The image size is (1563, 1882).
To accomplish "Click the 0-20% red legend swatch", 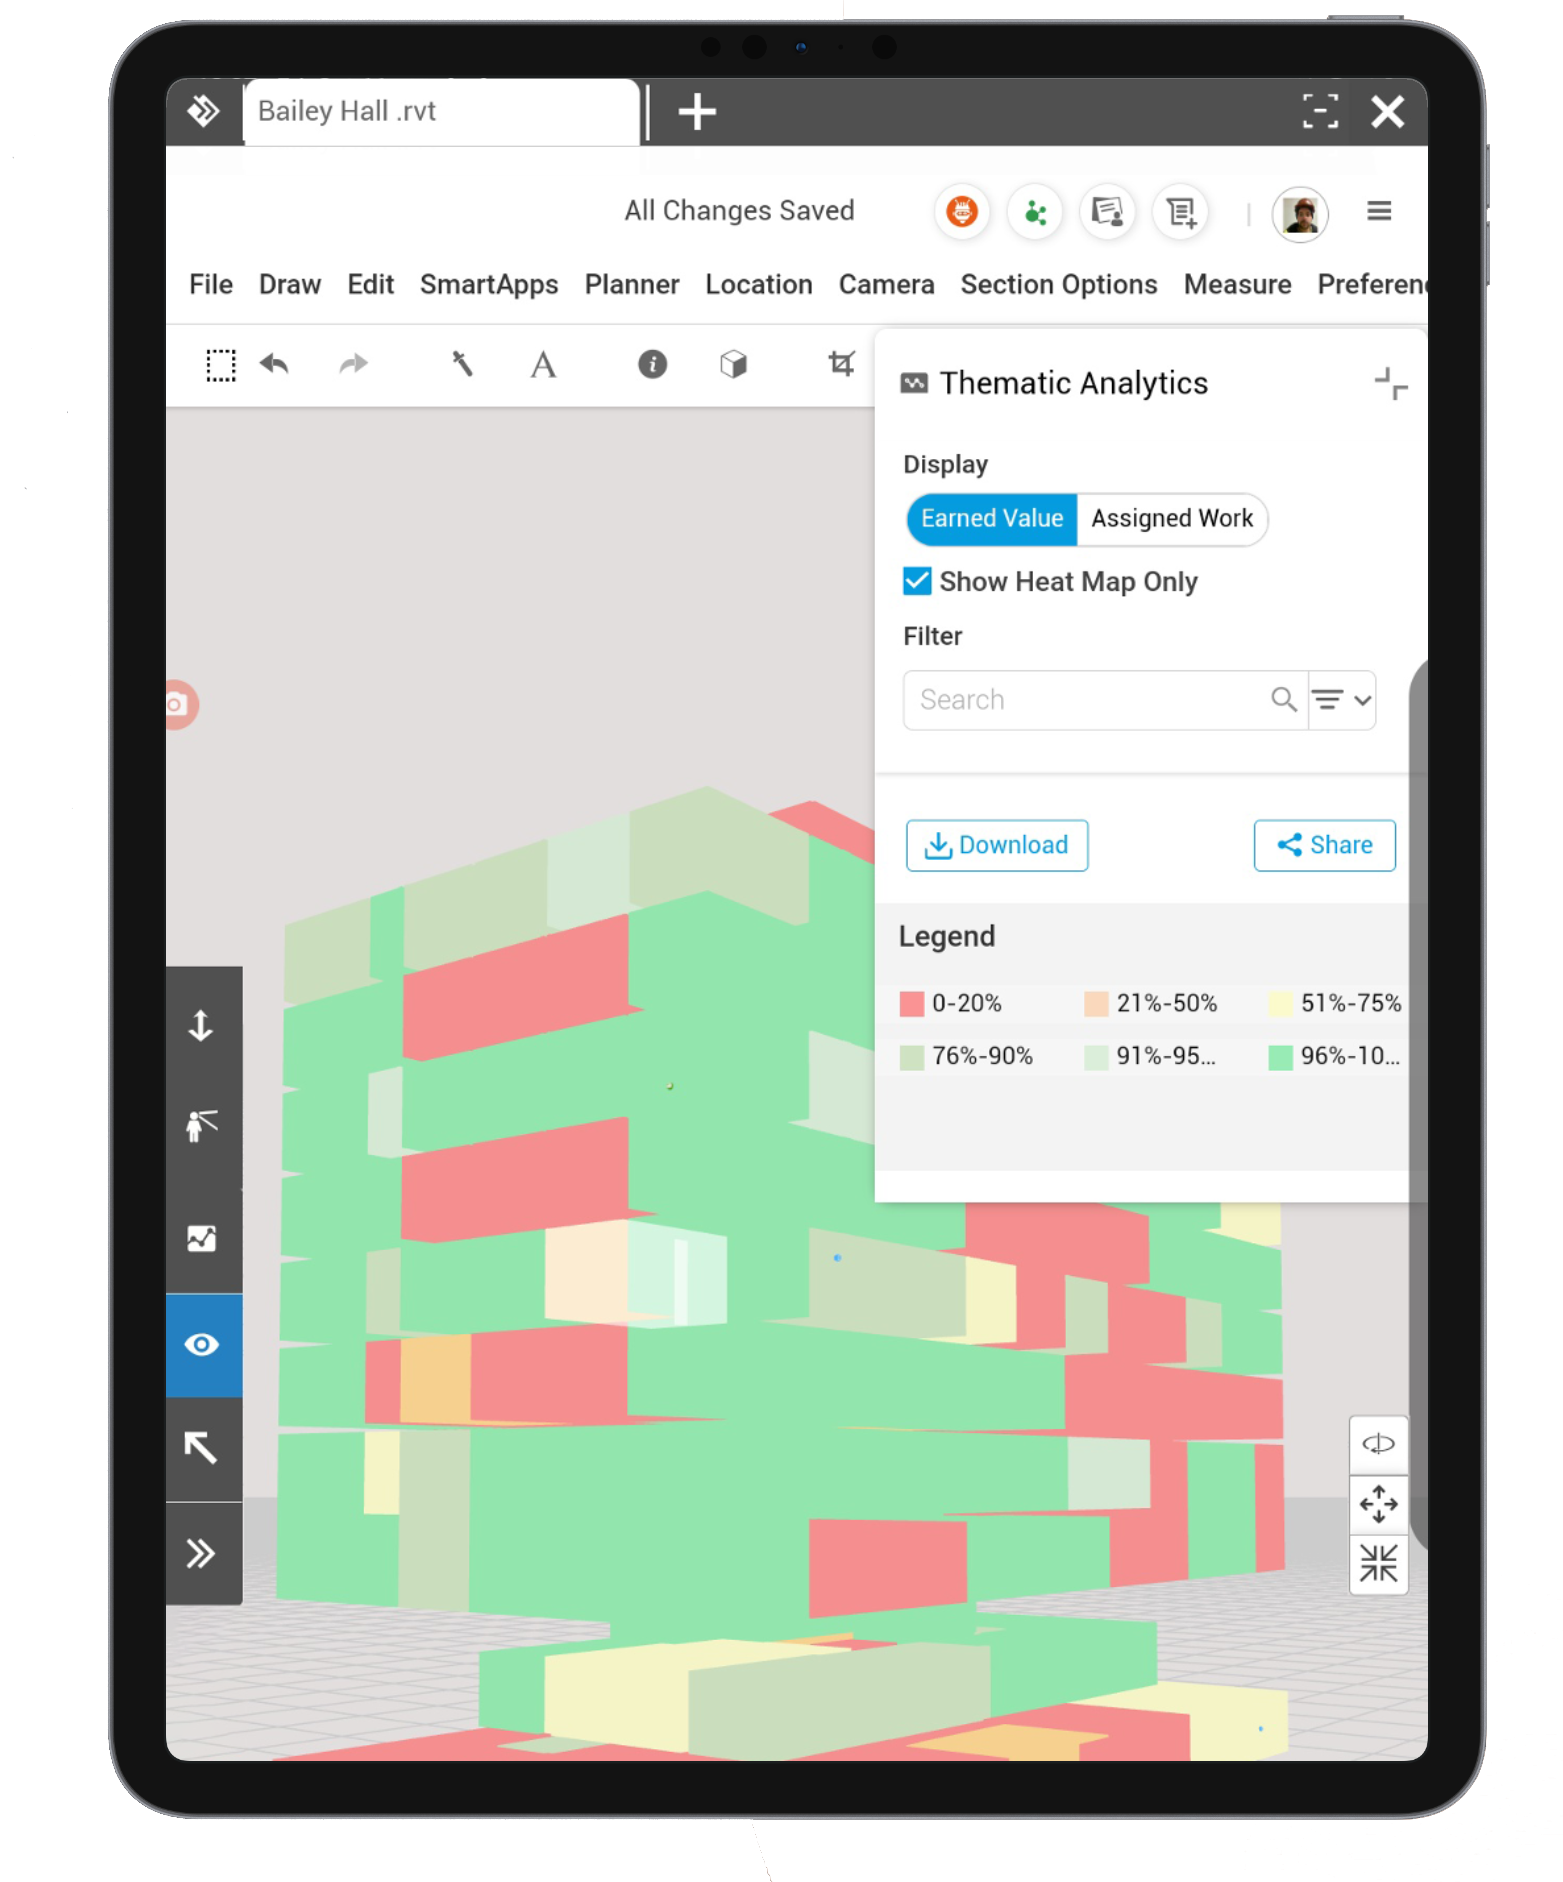I will click(x=911, y=1004).
